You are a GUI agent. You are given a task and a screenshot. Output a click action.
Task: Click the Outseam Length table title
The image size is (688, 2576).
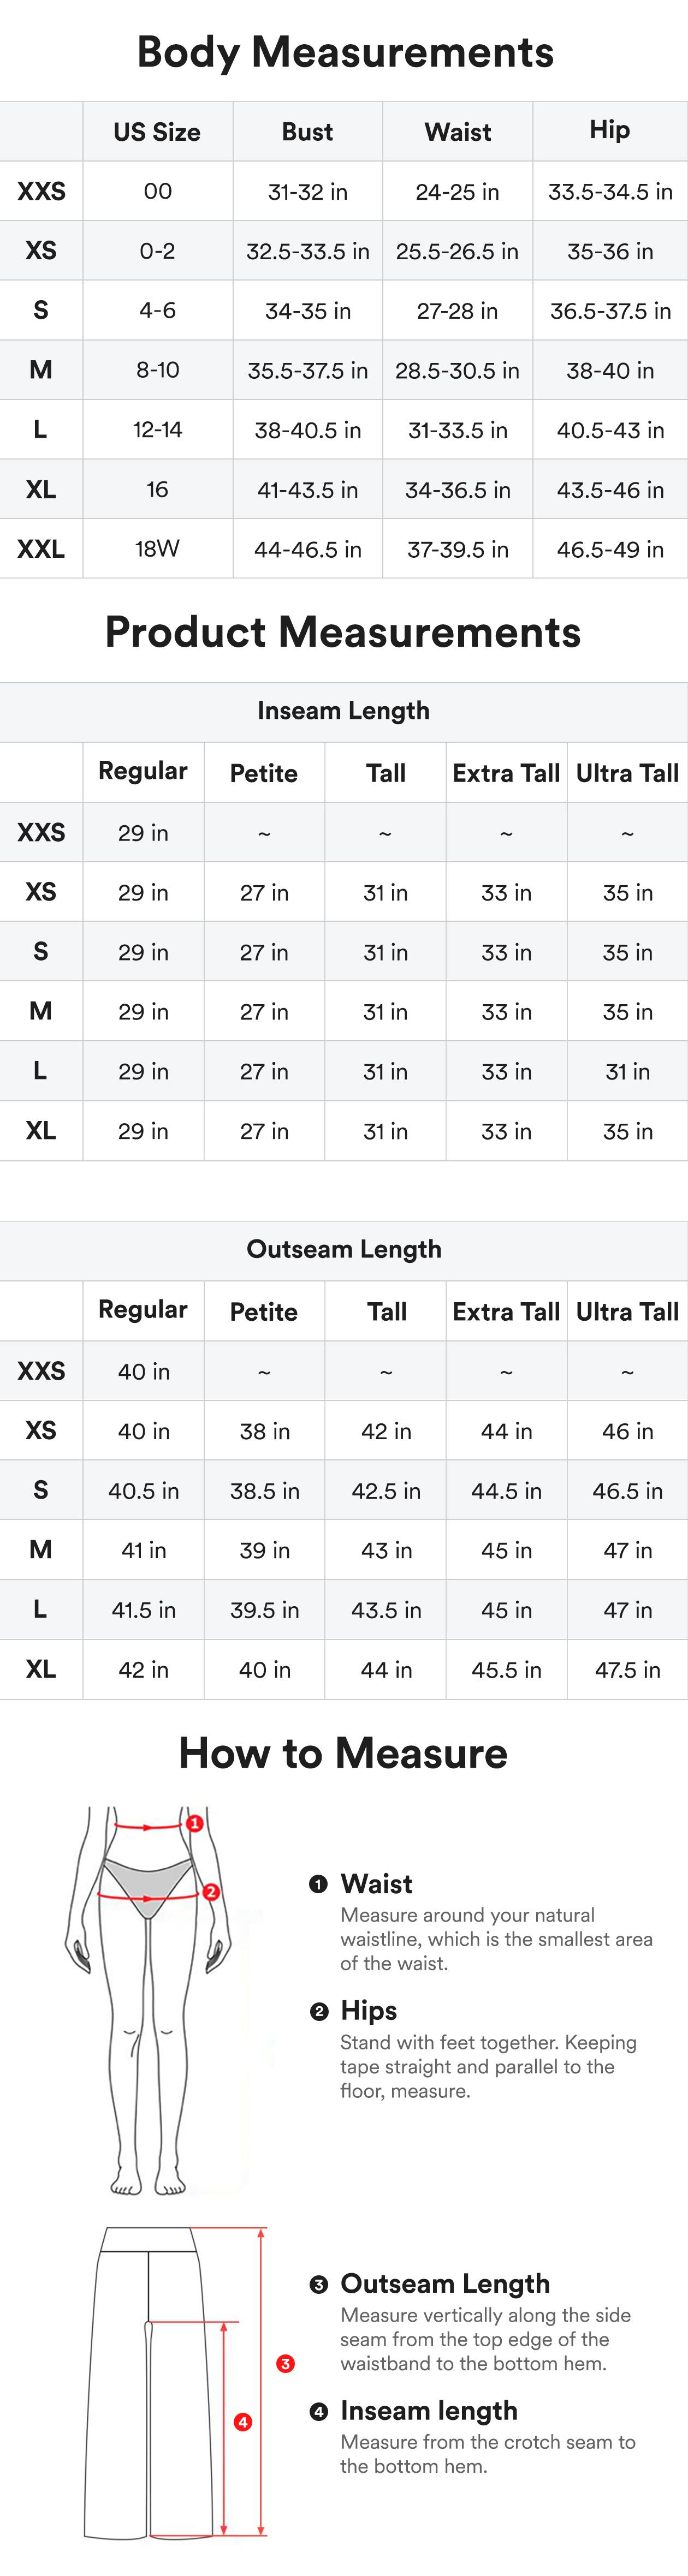point(343,1249)
